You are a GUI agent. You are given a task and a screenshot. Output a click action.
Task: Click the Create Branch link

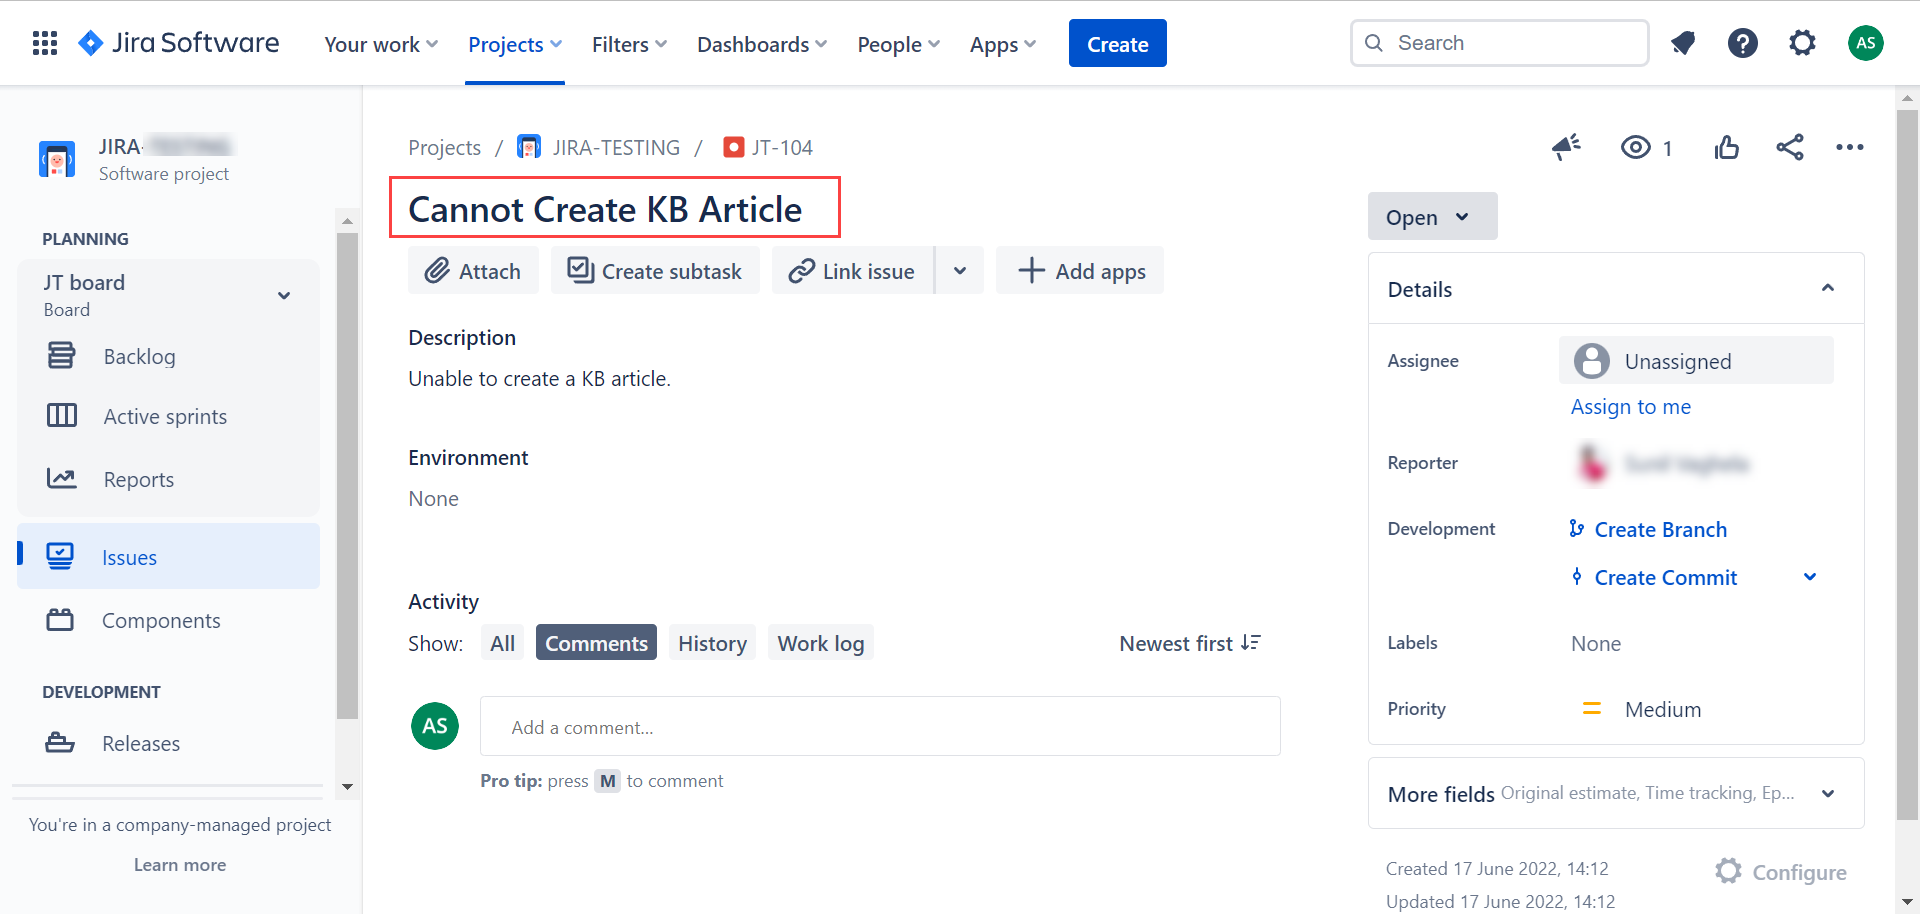[1660, 529]
